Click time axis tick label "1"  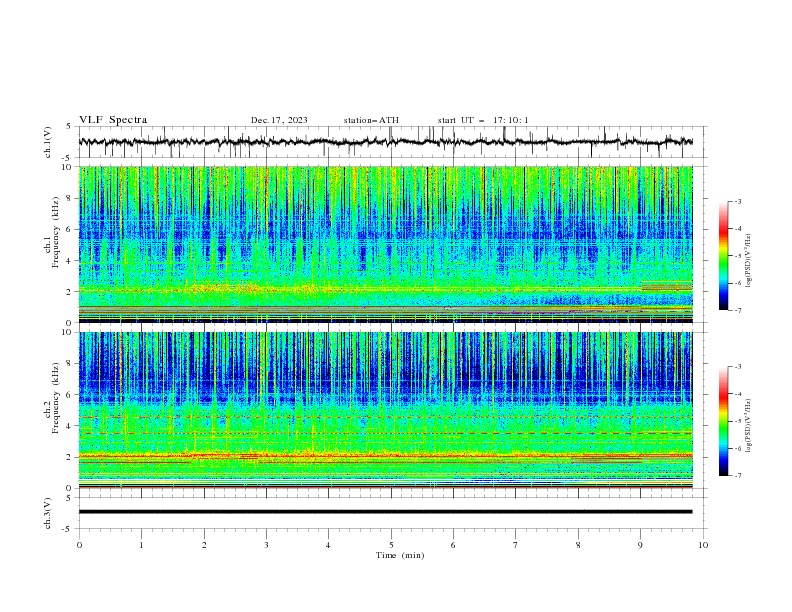pyautogui.click(x=141, y=545)
